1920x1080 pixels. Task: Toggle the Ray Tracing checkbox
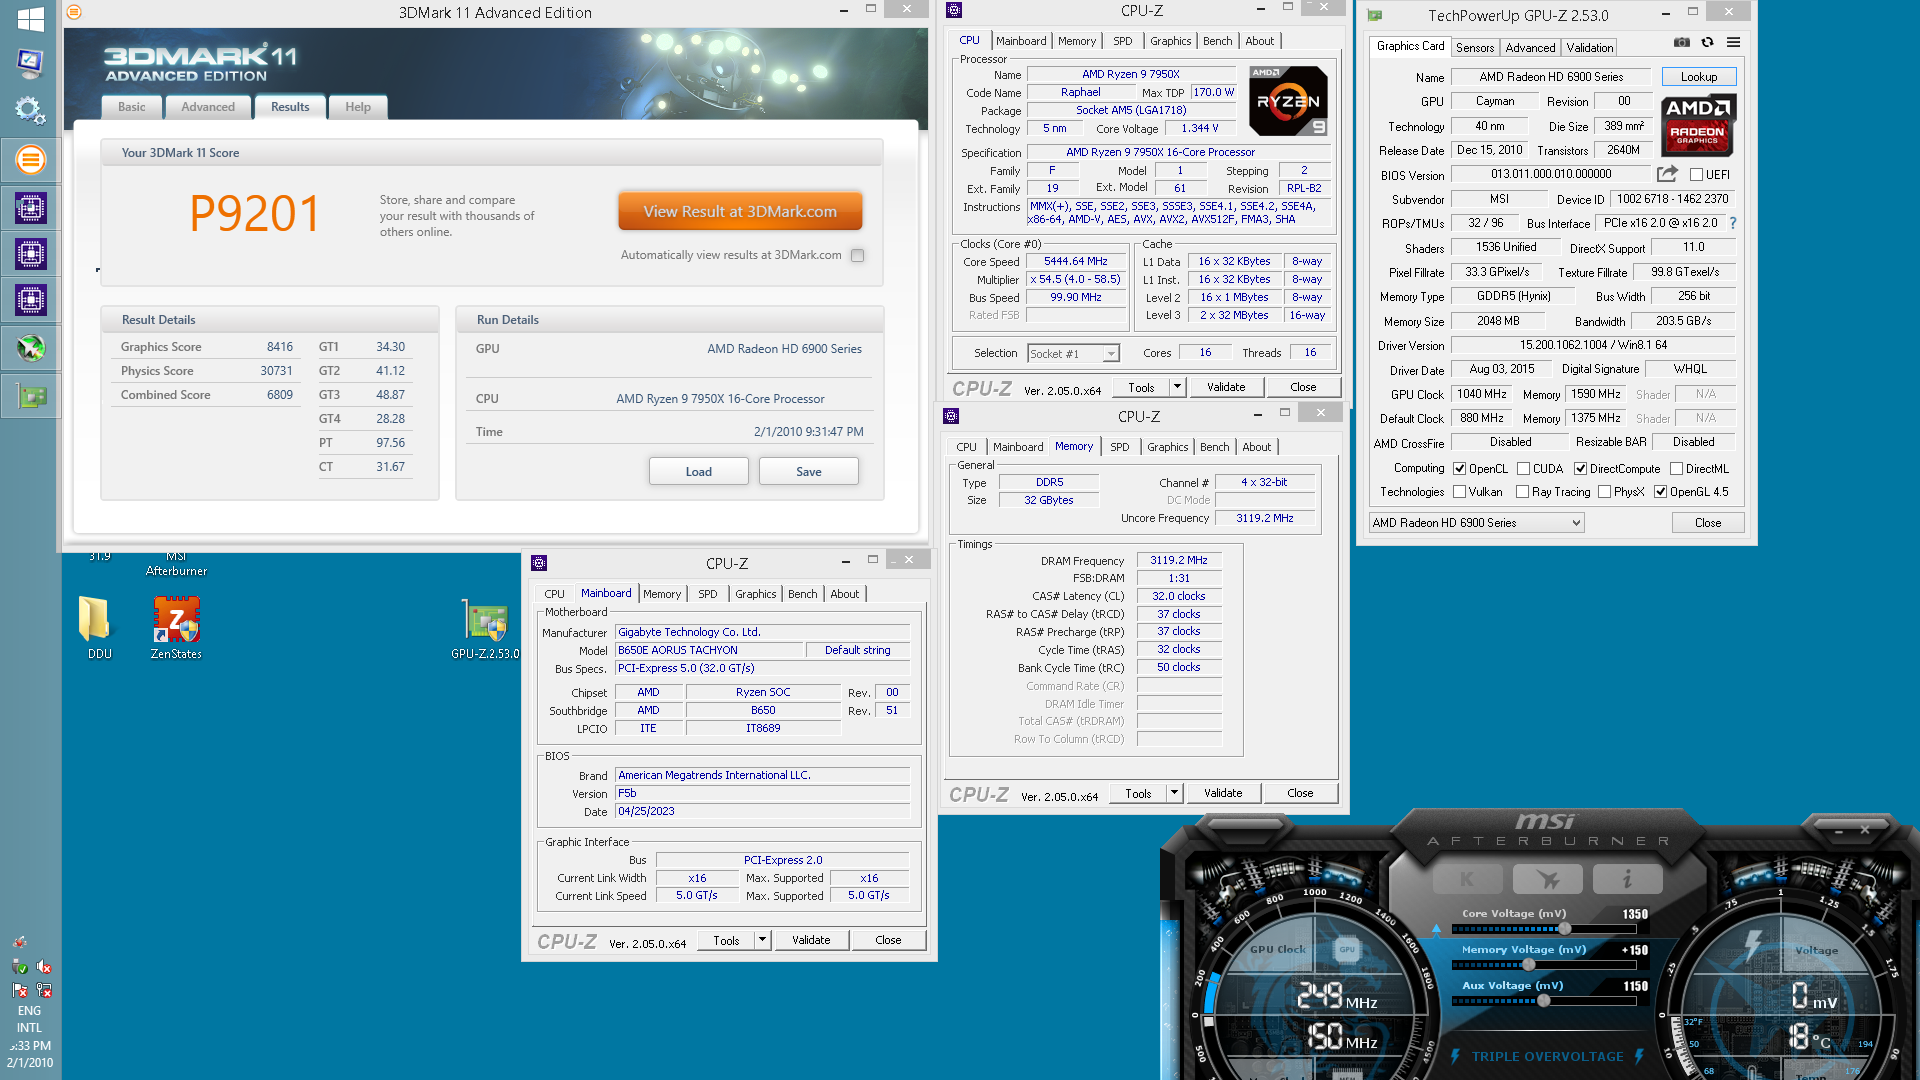(1522, 491)
